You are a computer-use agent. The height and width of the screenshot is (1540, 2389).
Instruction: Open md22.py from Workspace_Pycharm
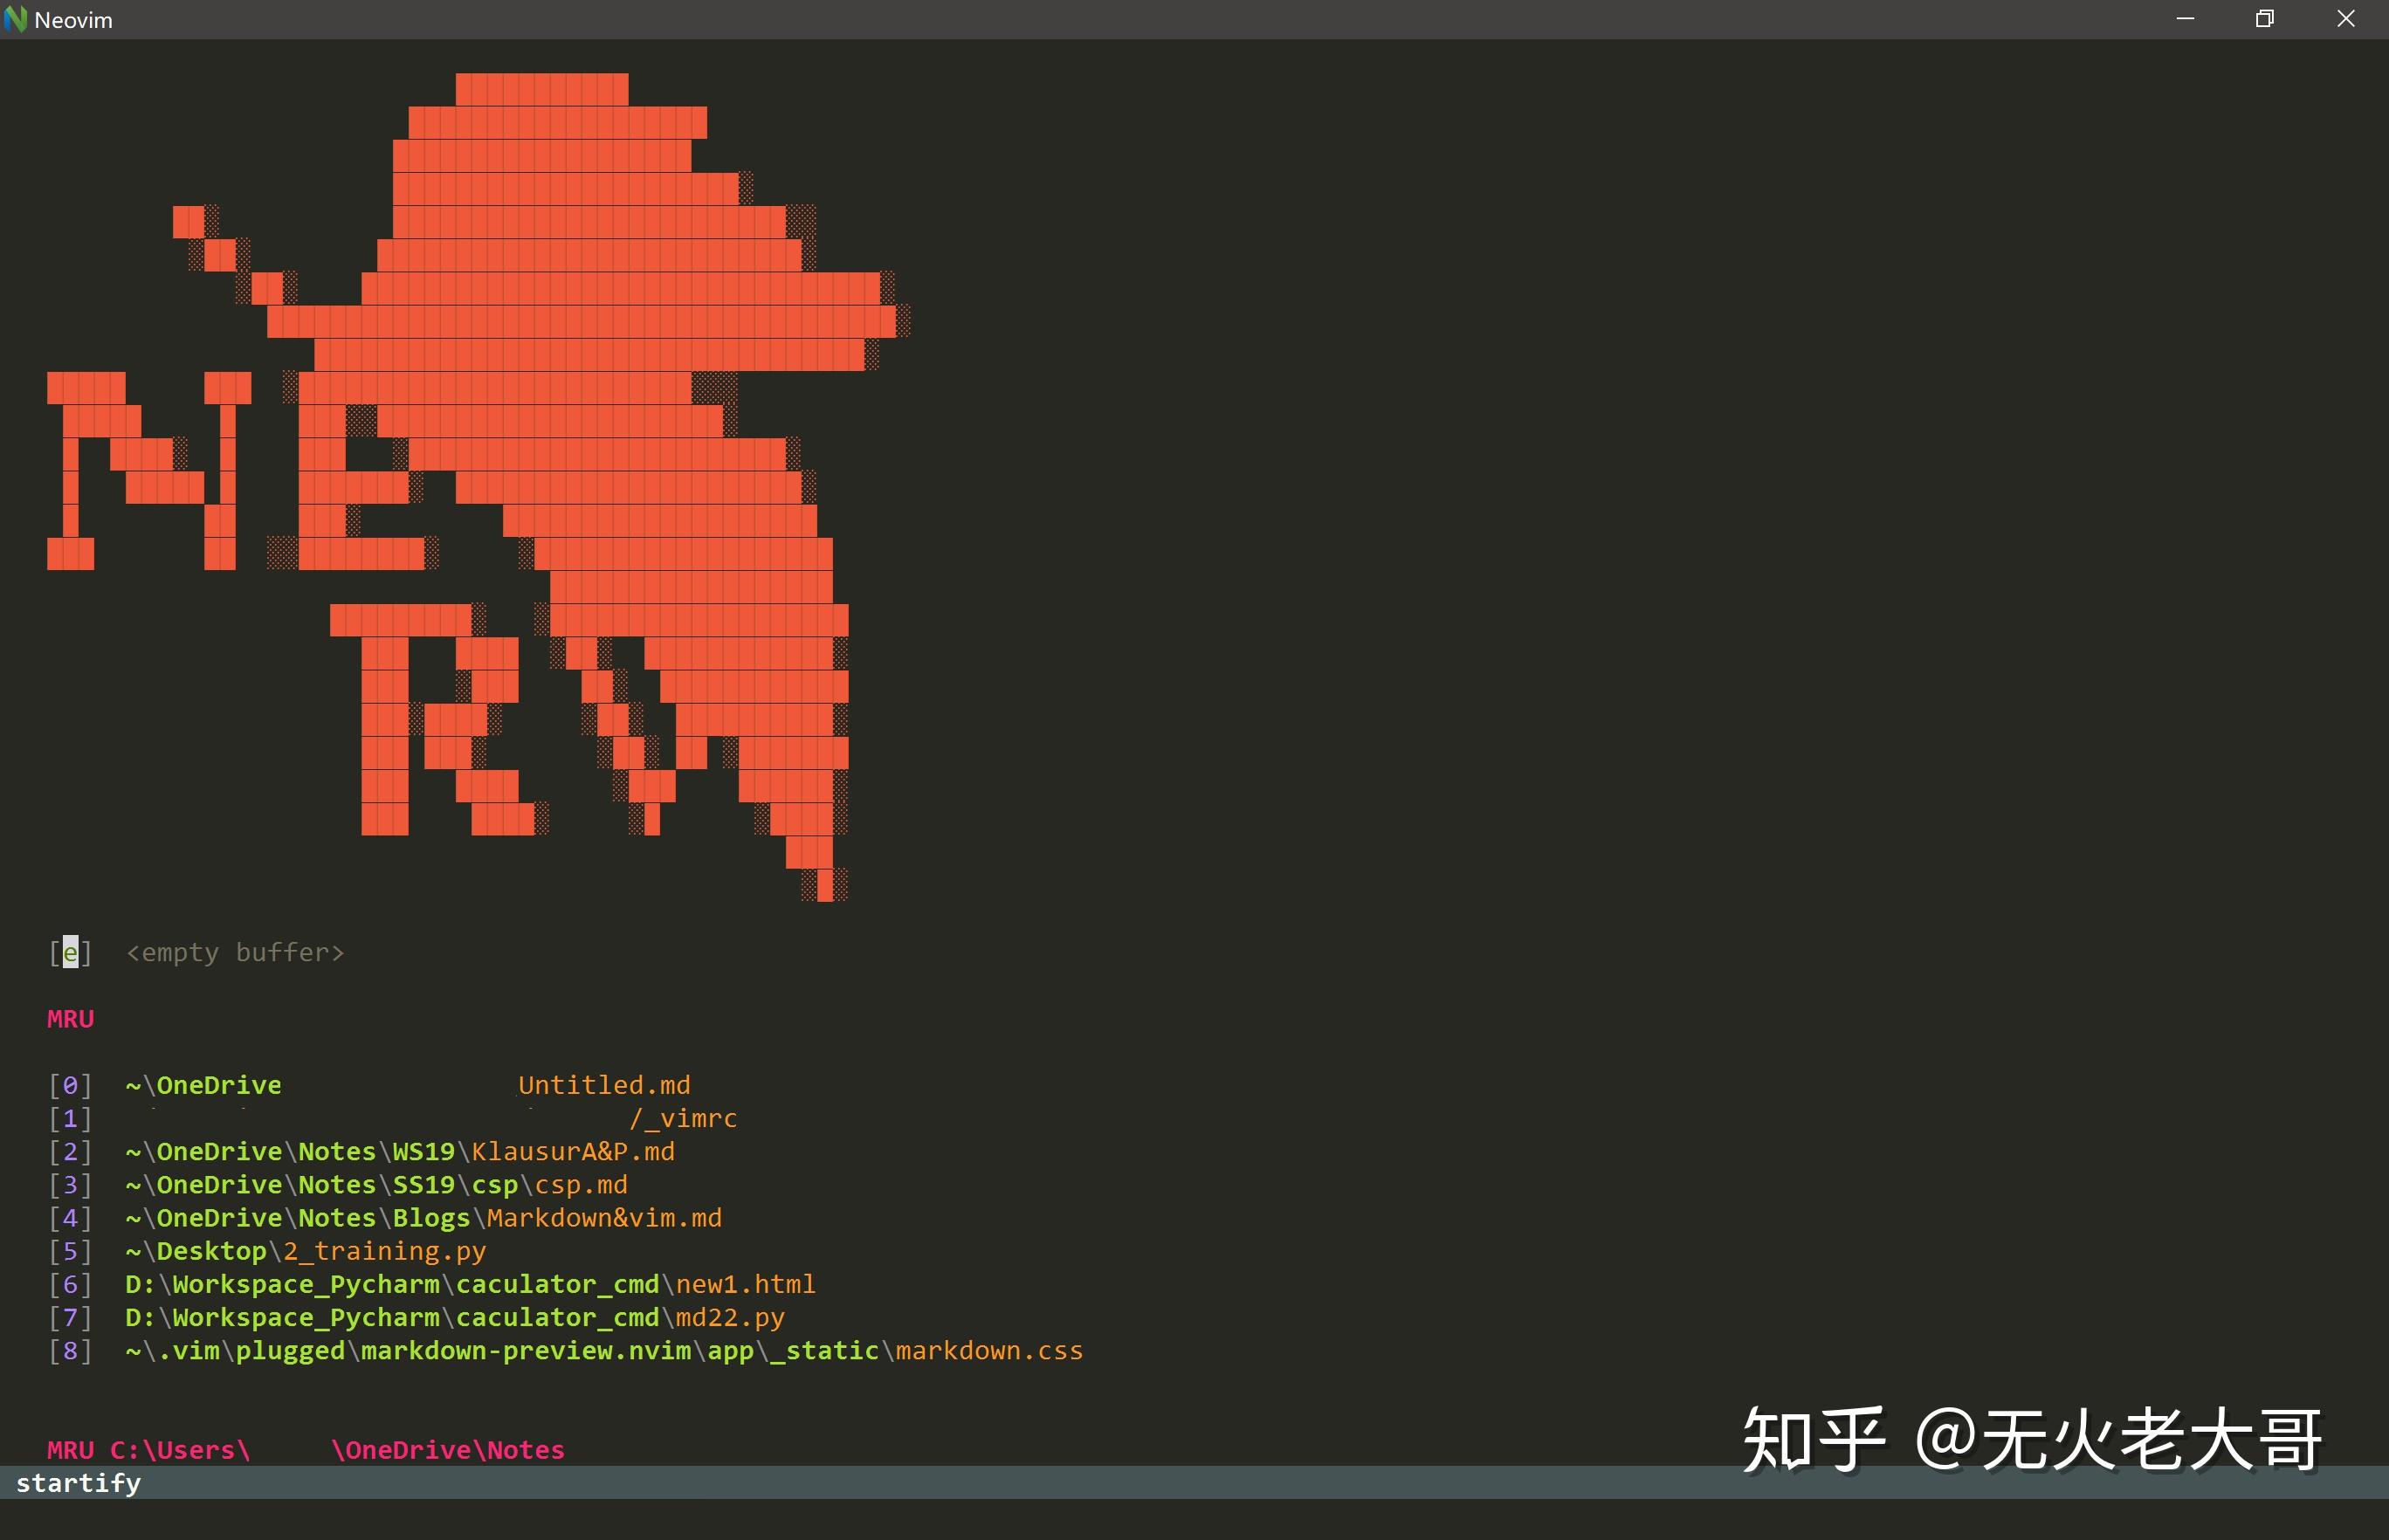point(728,1317)
